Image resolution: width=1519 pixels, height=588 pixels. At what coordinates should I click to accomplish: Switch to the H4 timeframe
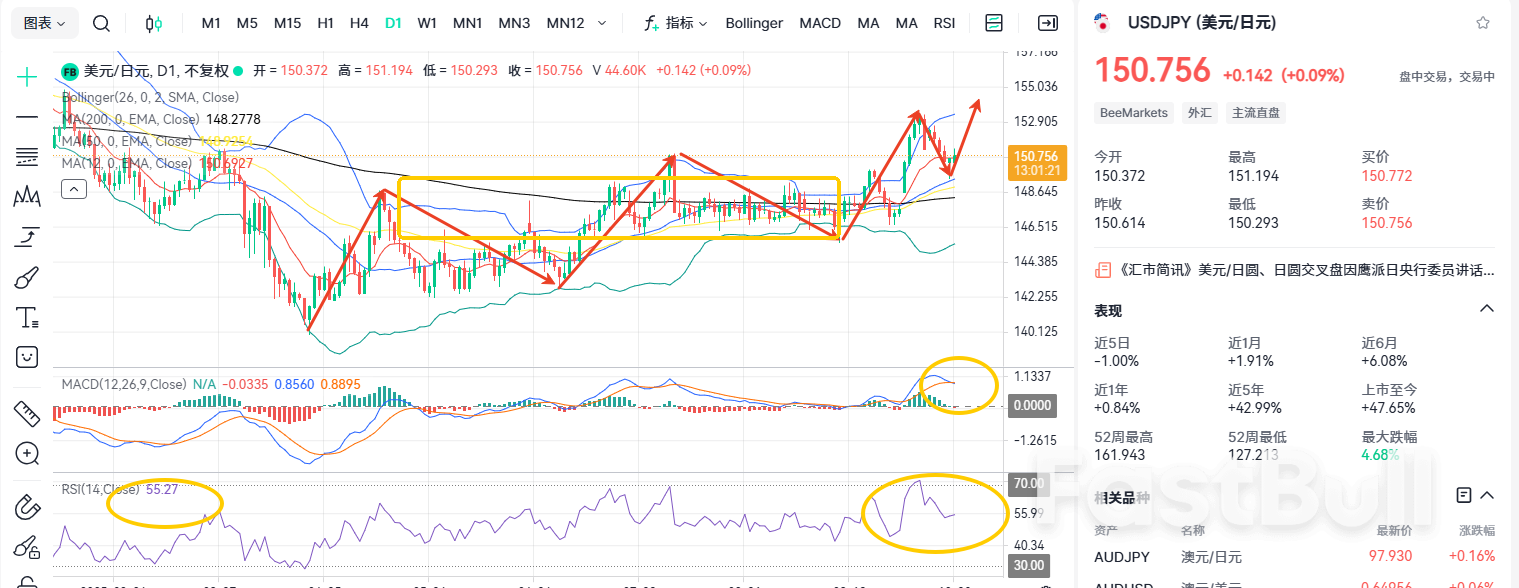point(359,23)
